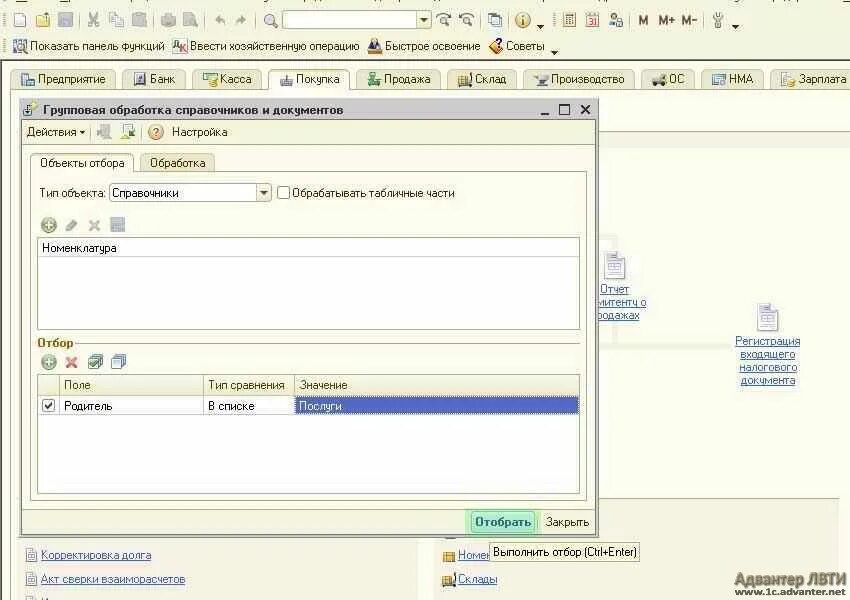Select the Объекты отбора tab

pos(82,163)
